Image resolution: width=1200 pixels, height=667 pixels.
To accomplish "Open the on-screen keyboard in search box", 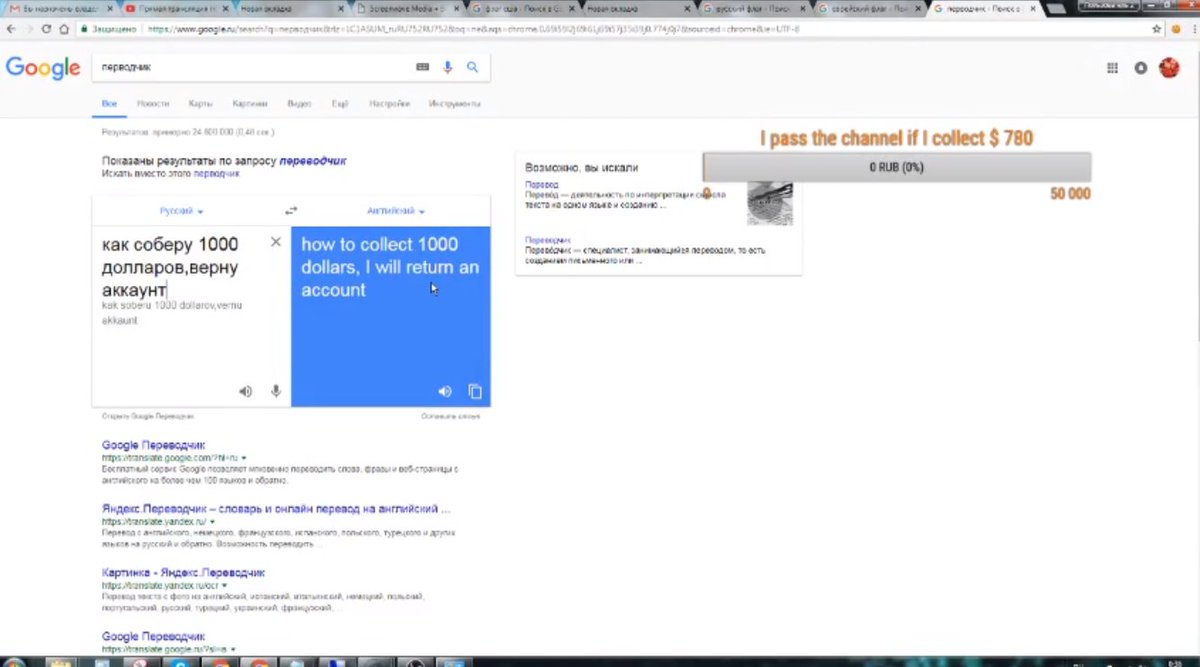I will pos(422,67).
